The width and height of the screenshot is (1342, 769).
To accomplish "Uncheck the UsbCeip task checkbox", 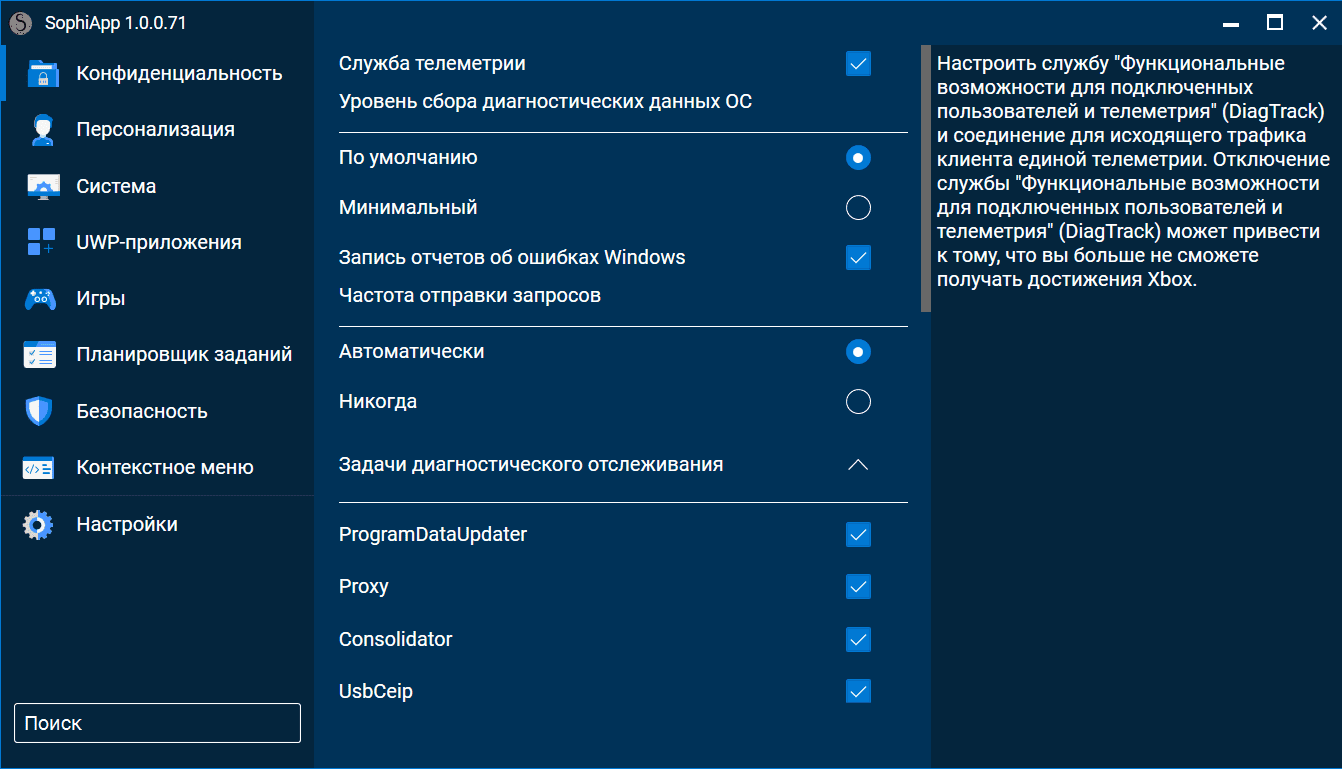I will pyautogui.click(x=858, y=691).
